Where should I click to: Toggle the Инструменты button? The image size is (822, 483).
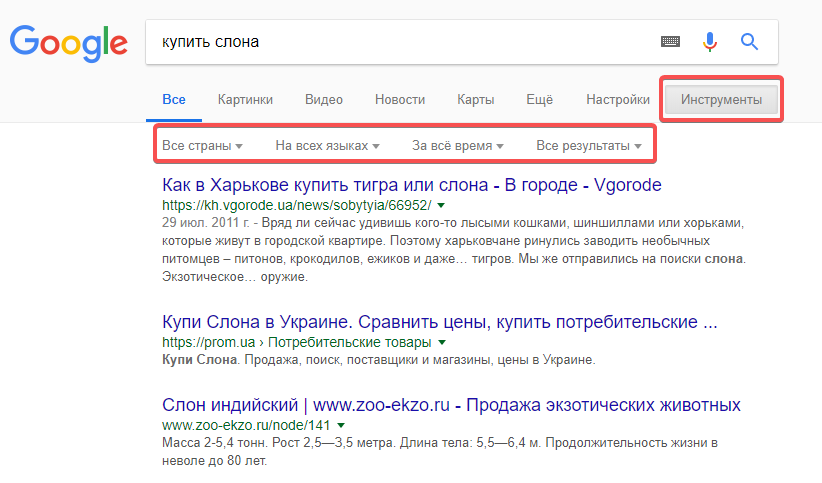[721, 100]
